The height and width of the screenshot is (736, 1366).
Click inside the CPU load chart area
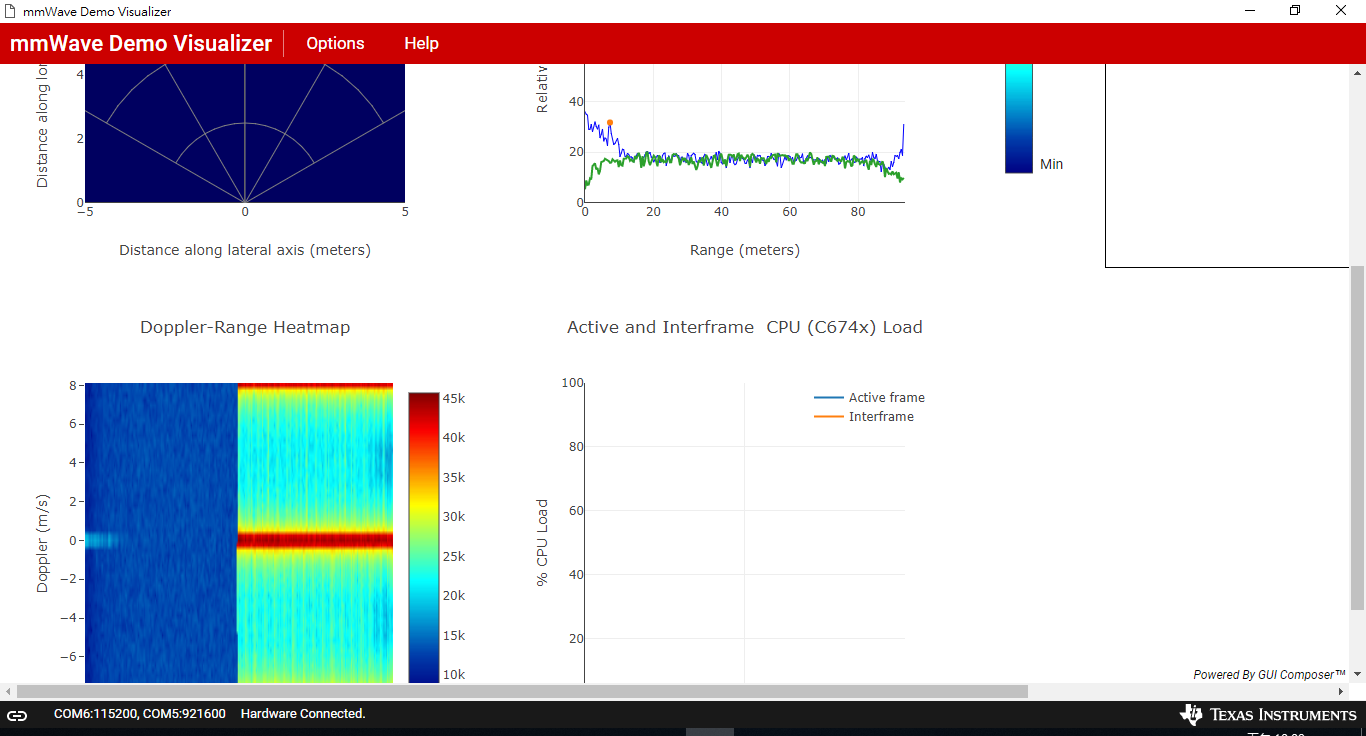coord(745,533)
